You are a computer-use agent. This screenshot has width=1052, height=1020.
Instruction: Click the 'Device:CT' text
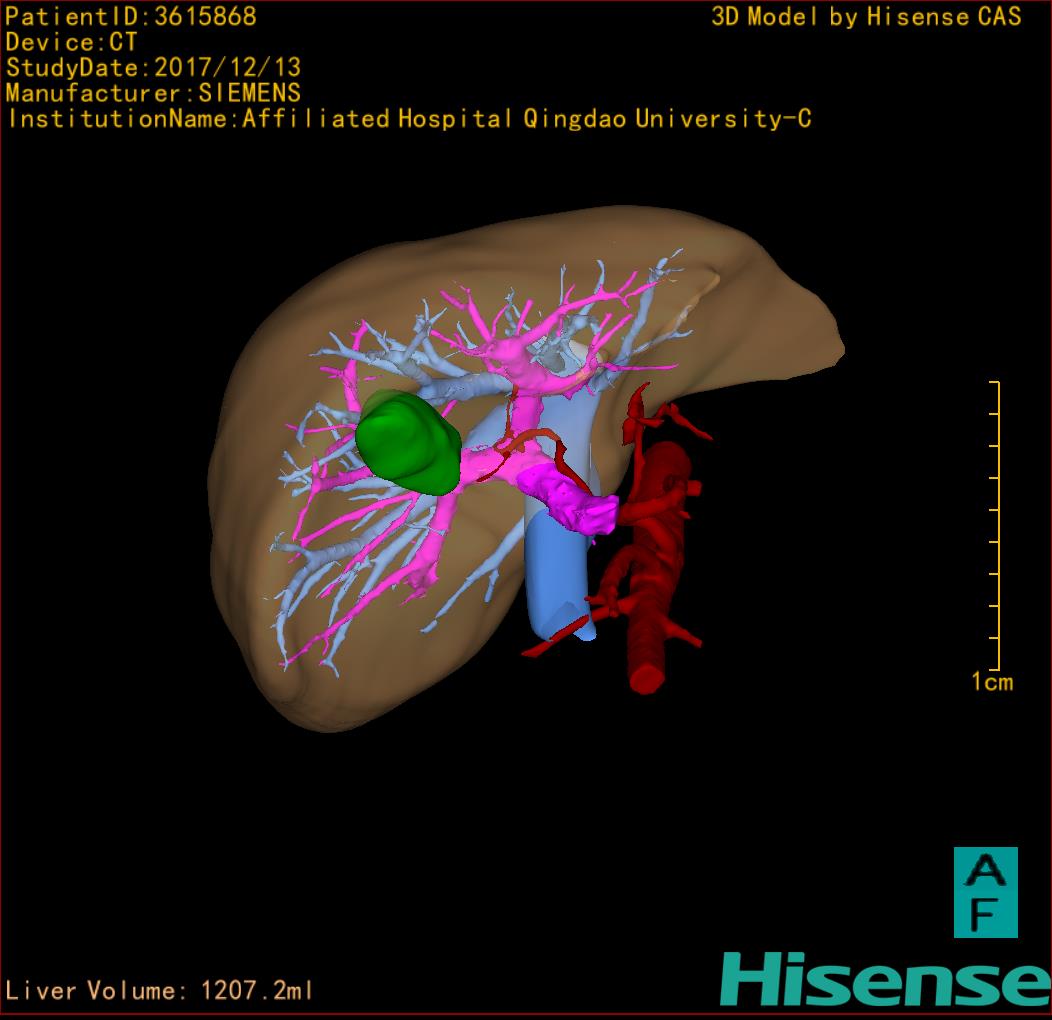tap(71, 42)
